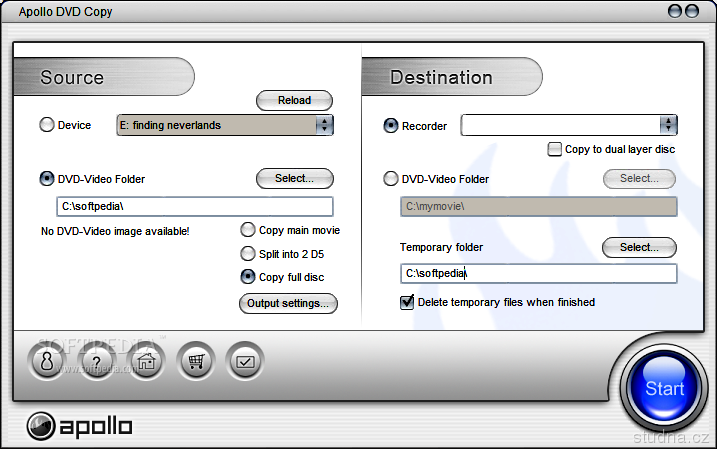Click the disabled Select for destination folder
This screenshot has width=717, height=449.
(639, 179)
